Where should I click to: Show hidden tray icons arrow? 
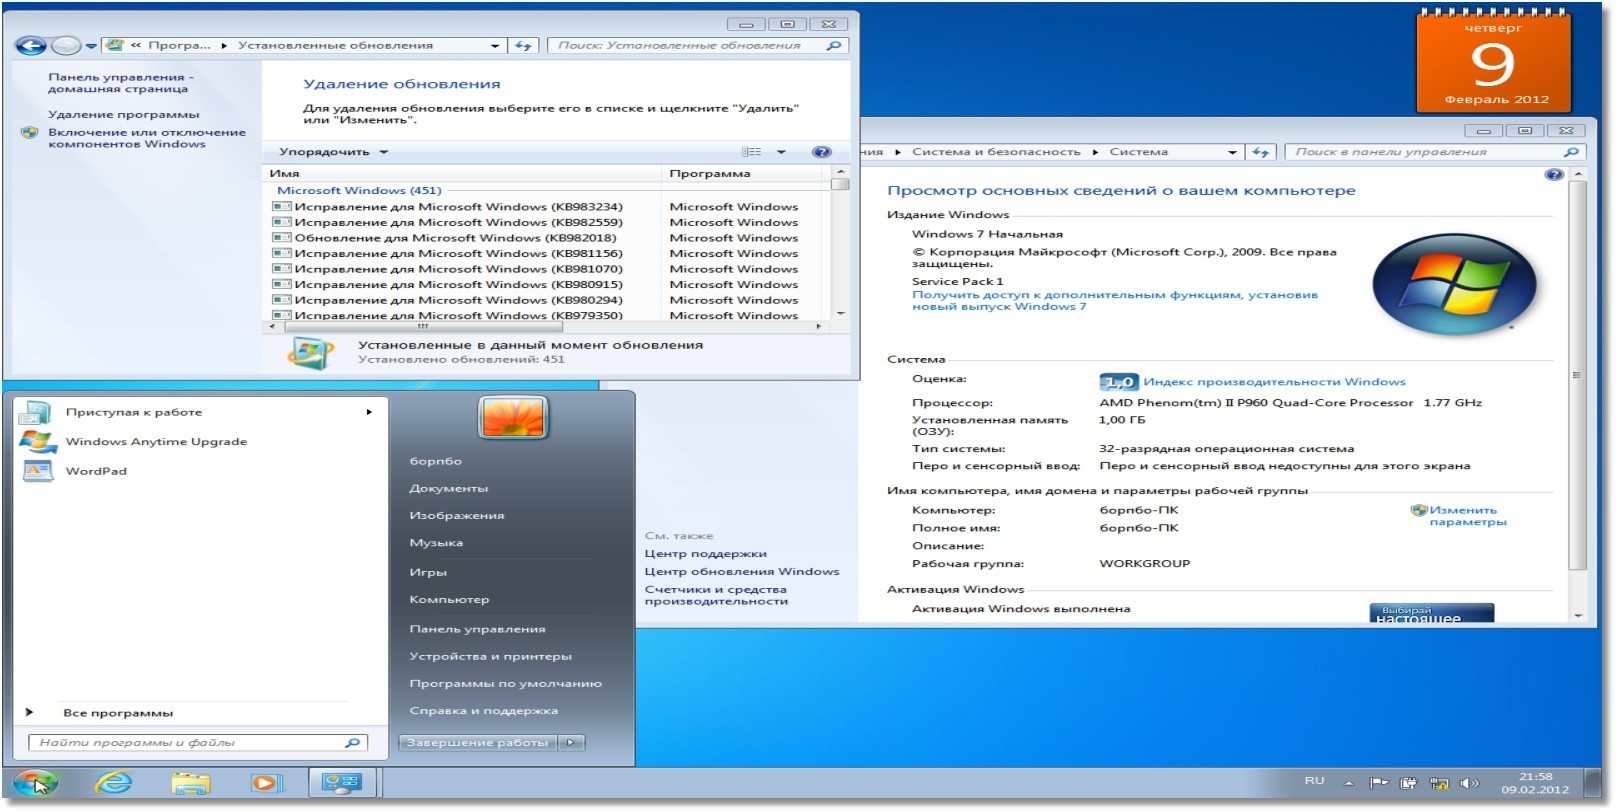1348,783
